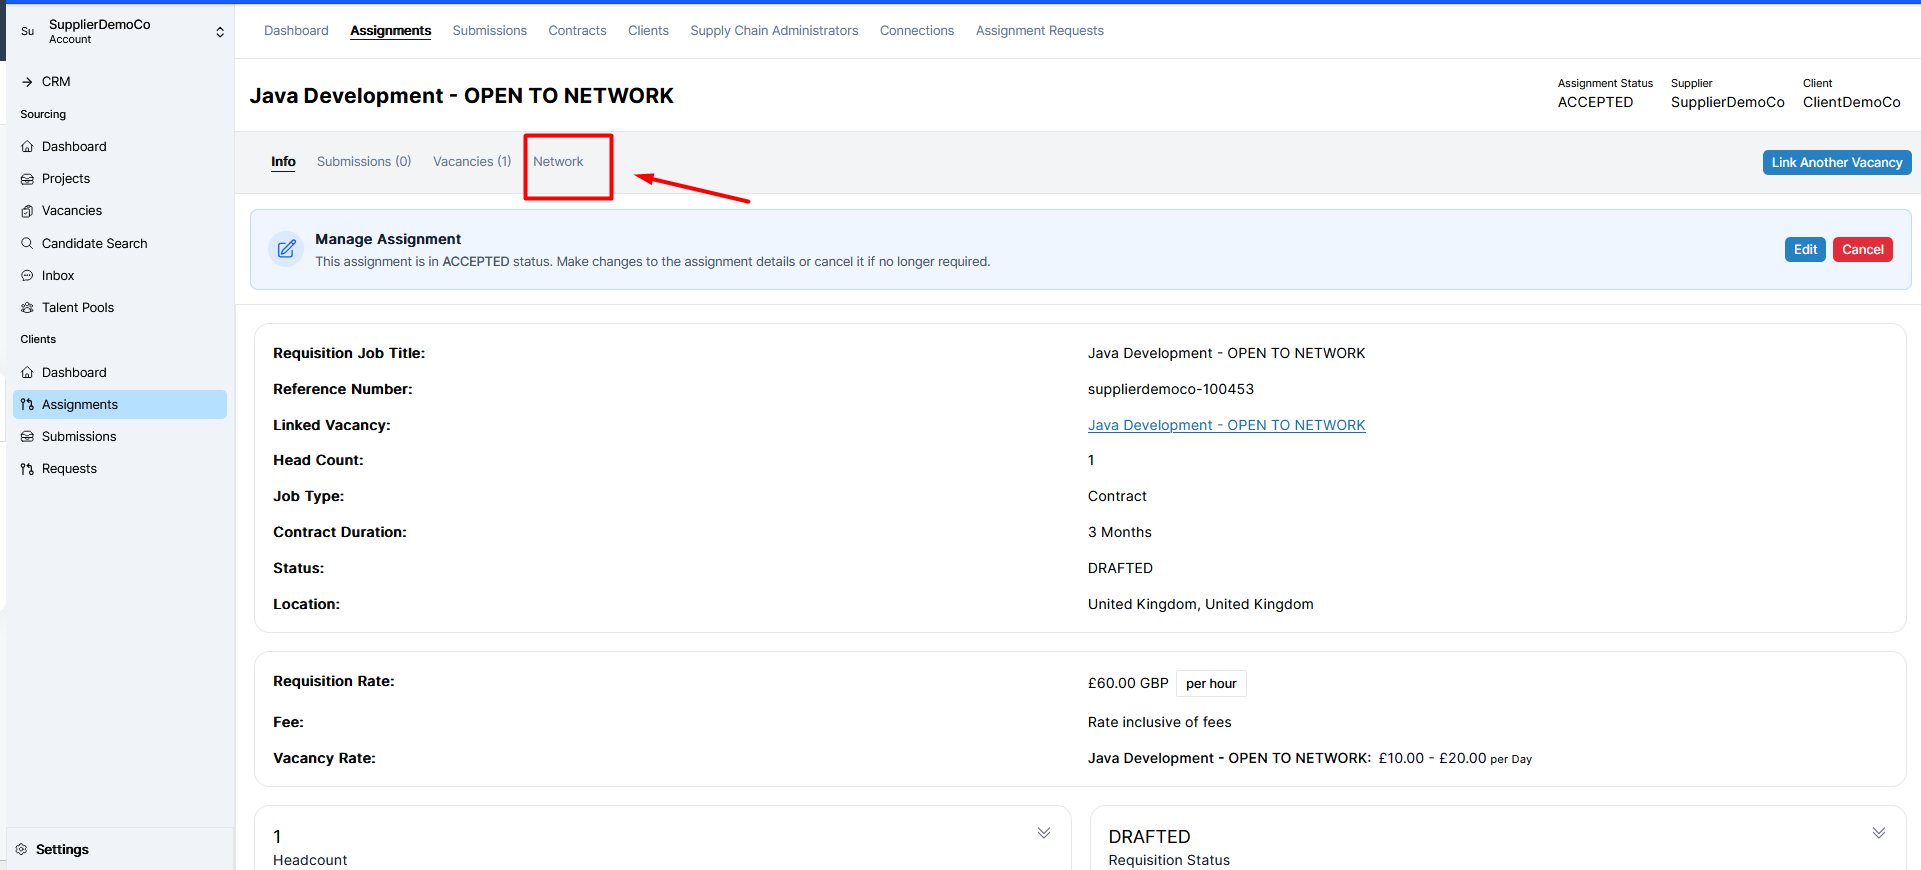Click the Candidate Search magnifier icon
The image size is (1921, 870).
[27, 243]
